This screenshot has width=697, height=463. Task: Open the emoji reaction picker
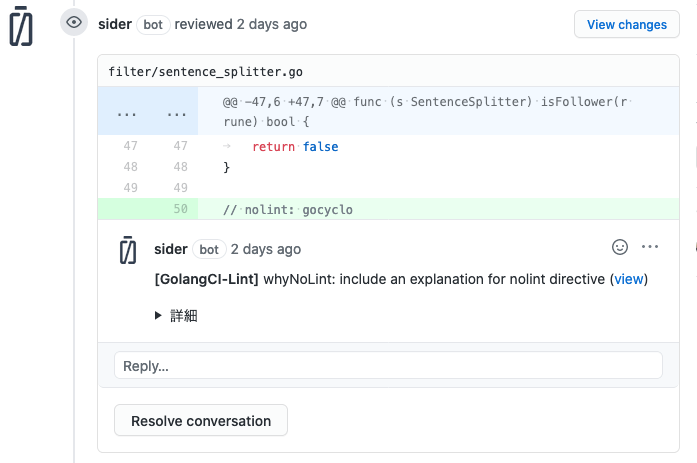(620, 247)
